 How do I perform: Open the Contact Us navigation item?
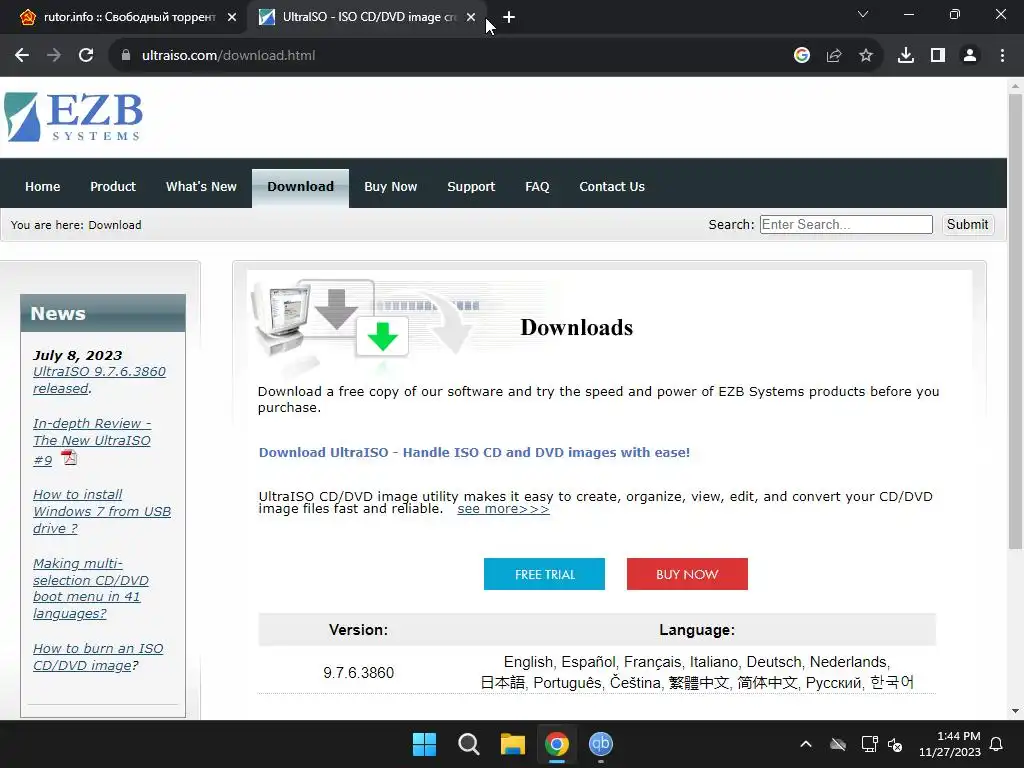coord(612,187)
